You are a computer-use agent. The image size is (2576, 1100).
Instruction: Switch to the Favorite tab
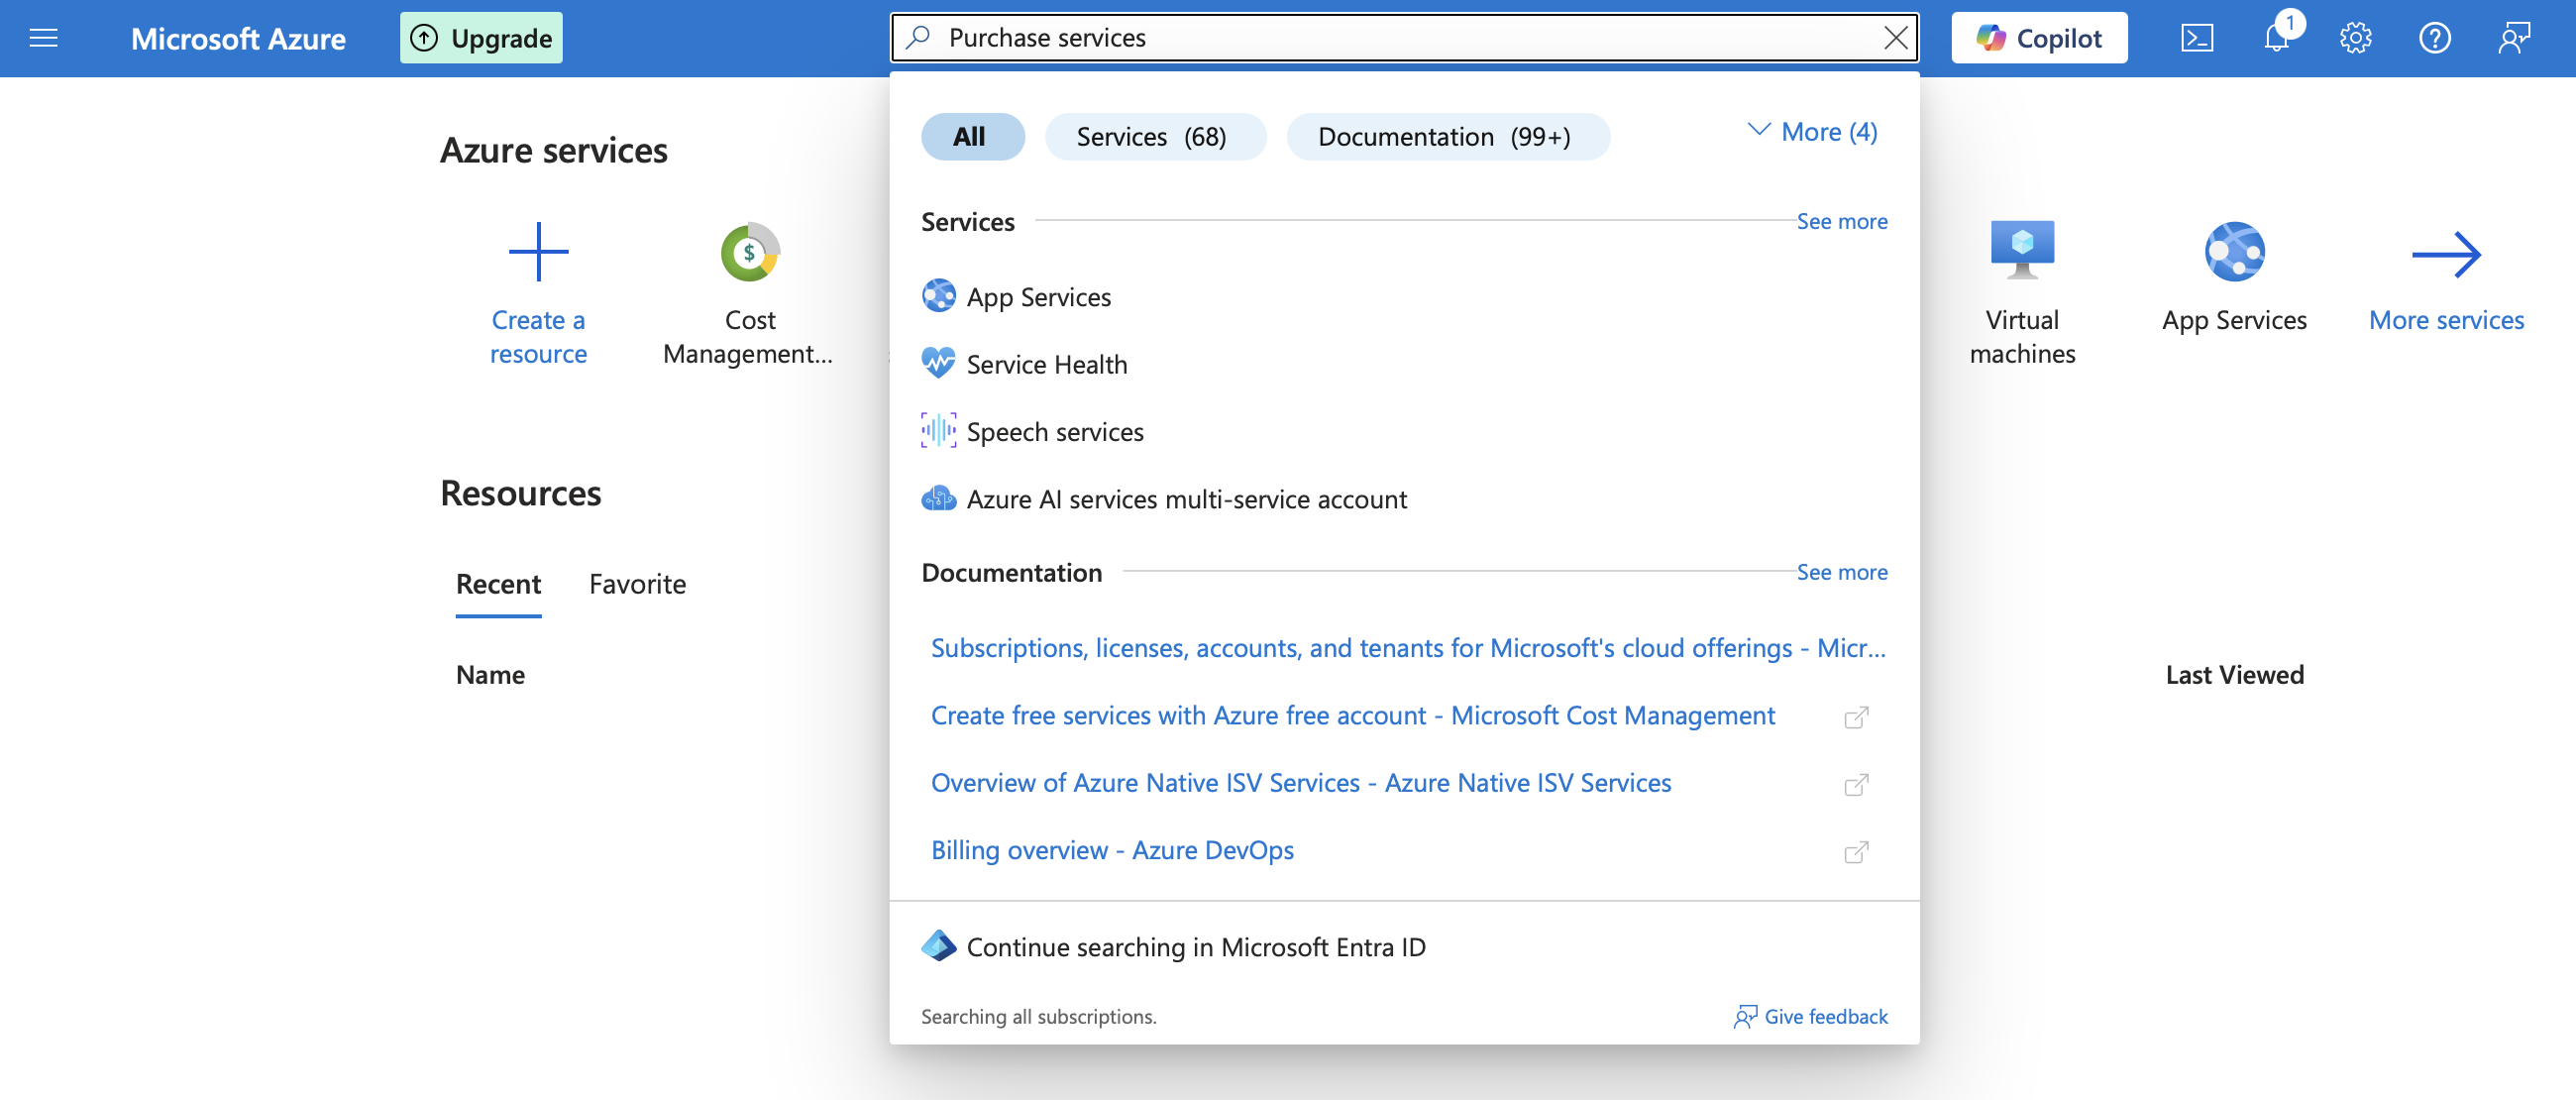637,584
